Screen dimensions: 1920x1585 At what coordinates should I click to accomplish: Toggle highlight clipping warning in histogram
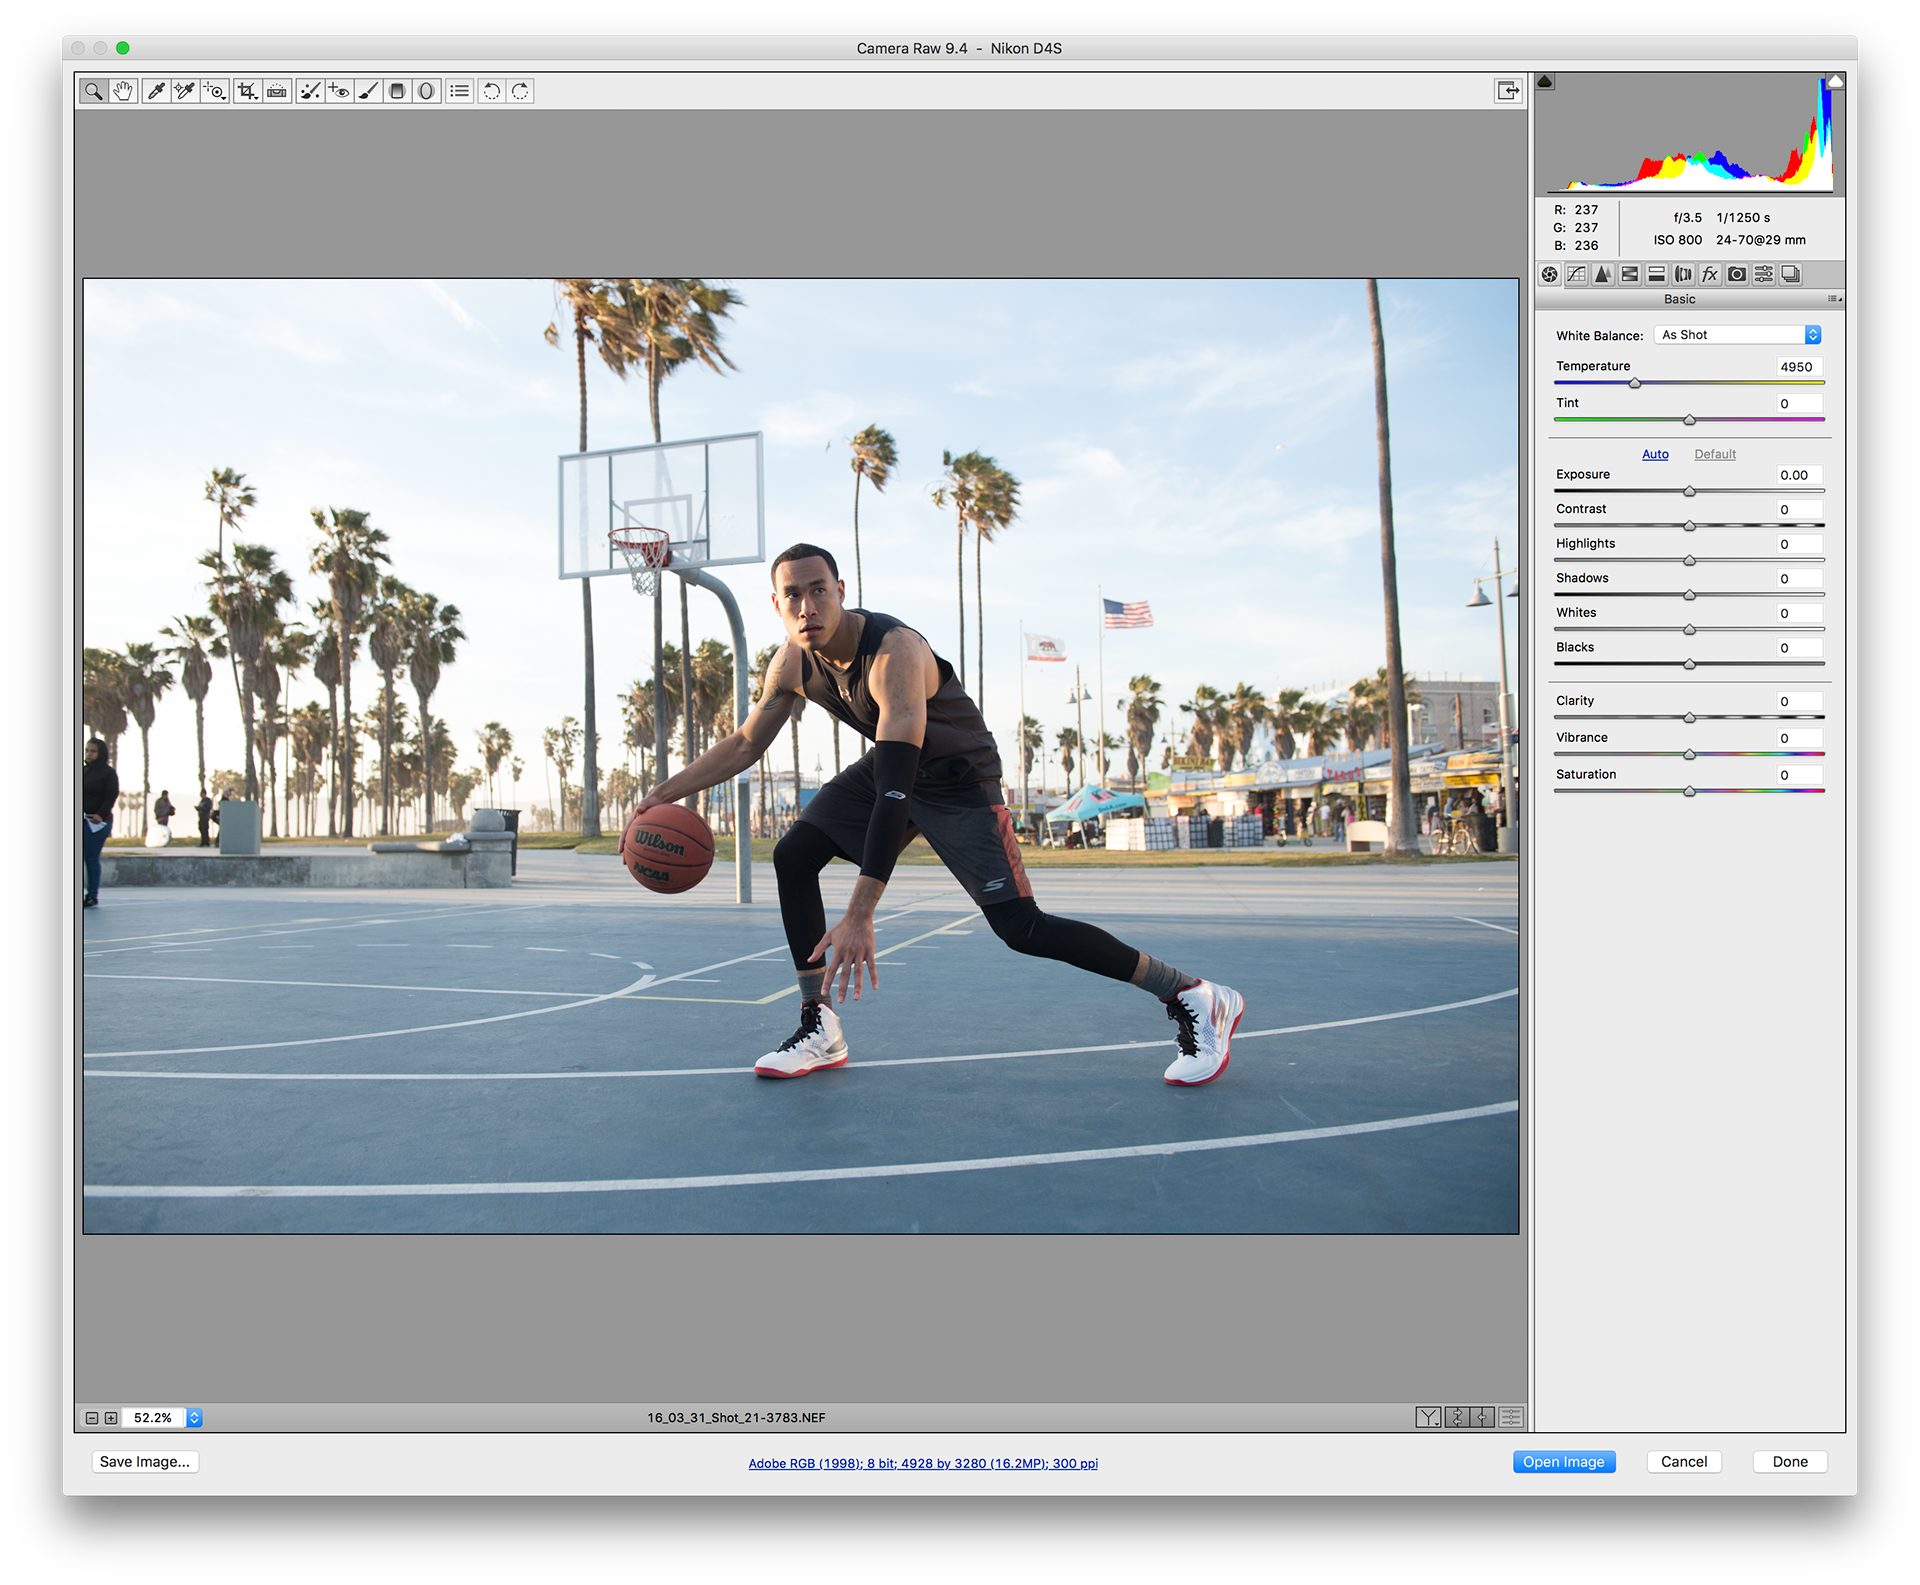point(1835,82)
